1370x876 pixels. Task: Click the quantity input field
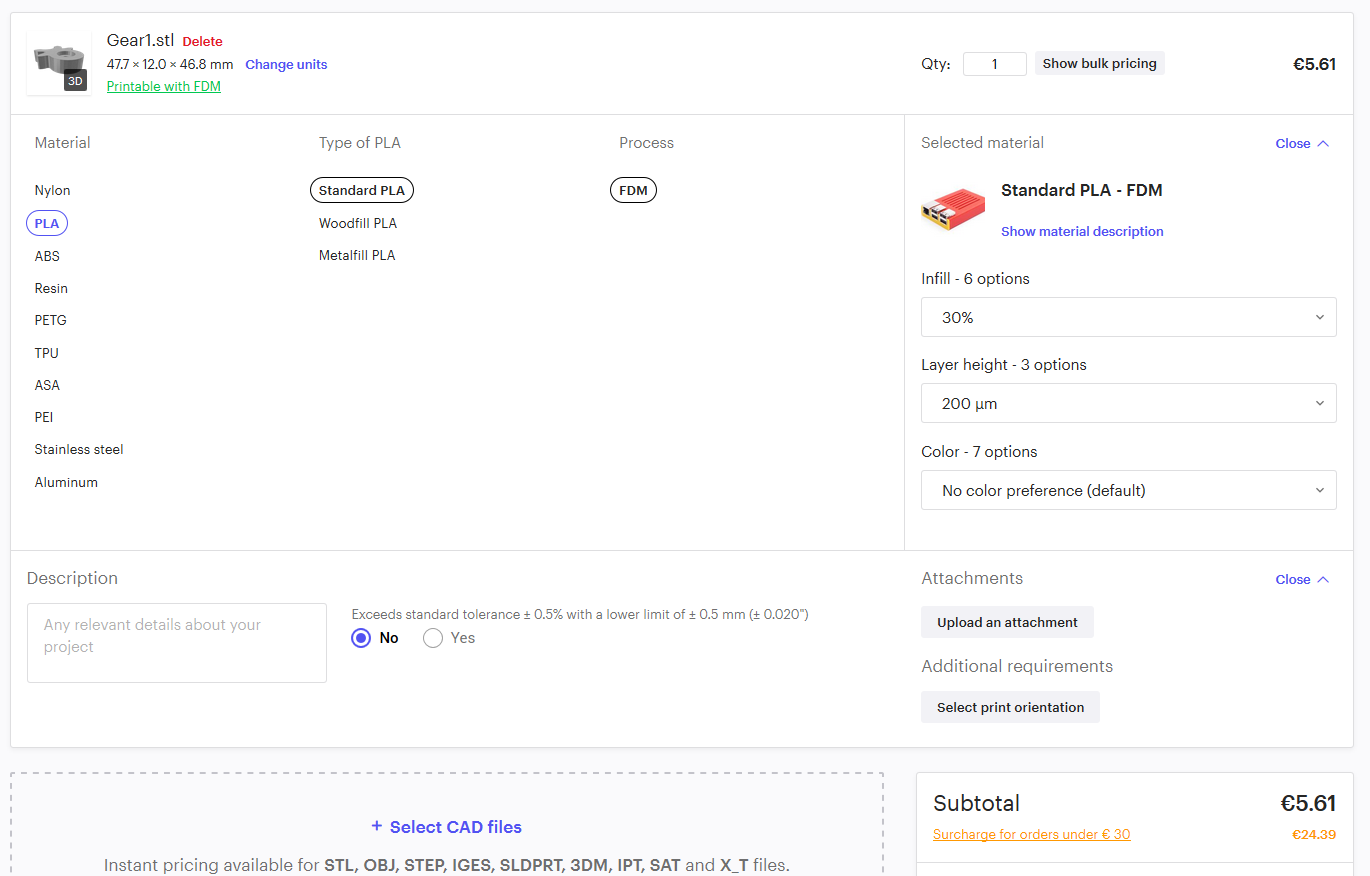pyautogui.click(x=994, y=63)
